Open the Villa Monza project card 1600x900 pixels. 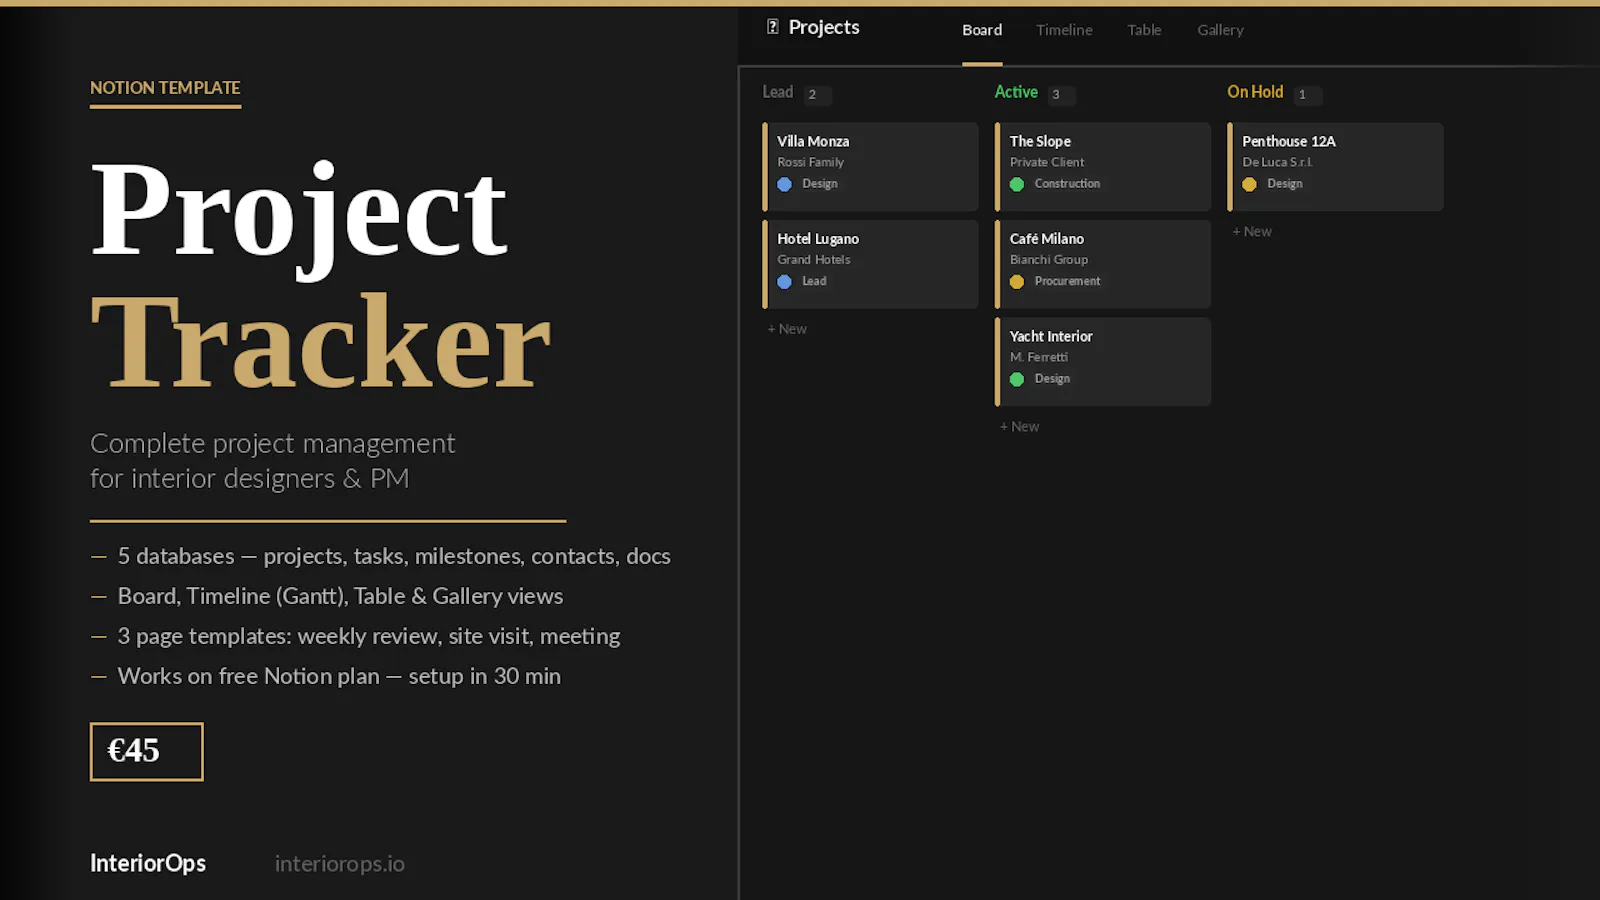click(x=870, y=166)
